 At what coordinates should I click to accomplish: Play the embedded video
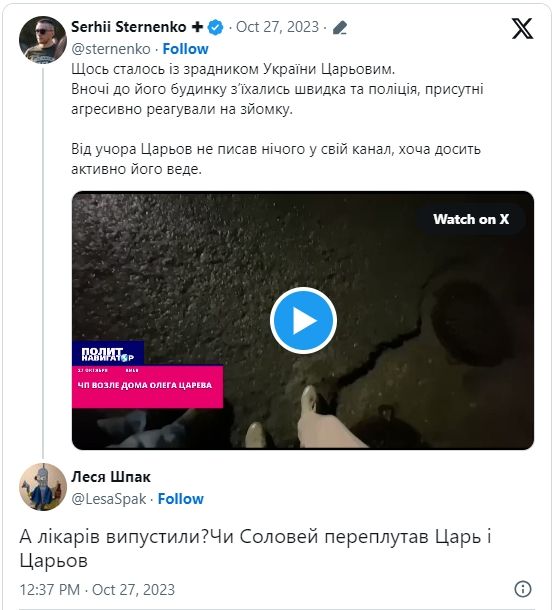(x=303, y=321)
